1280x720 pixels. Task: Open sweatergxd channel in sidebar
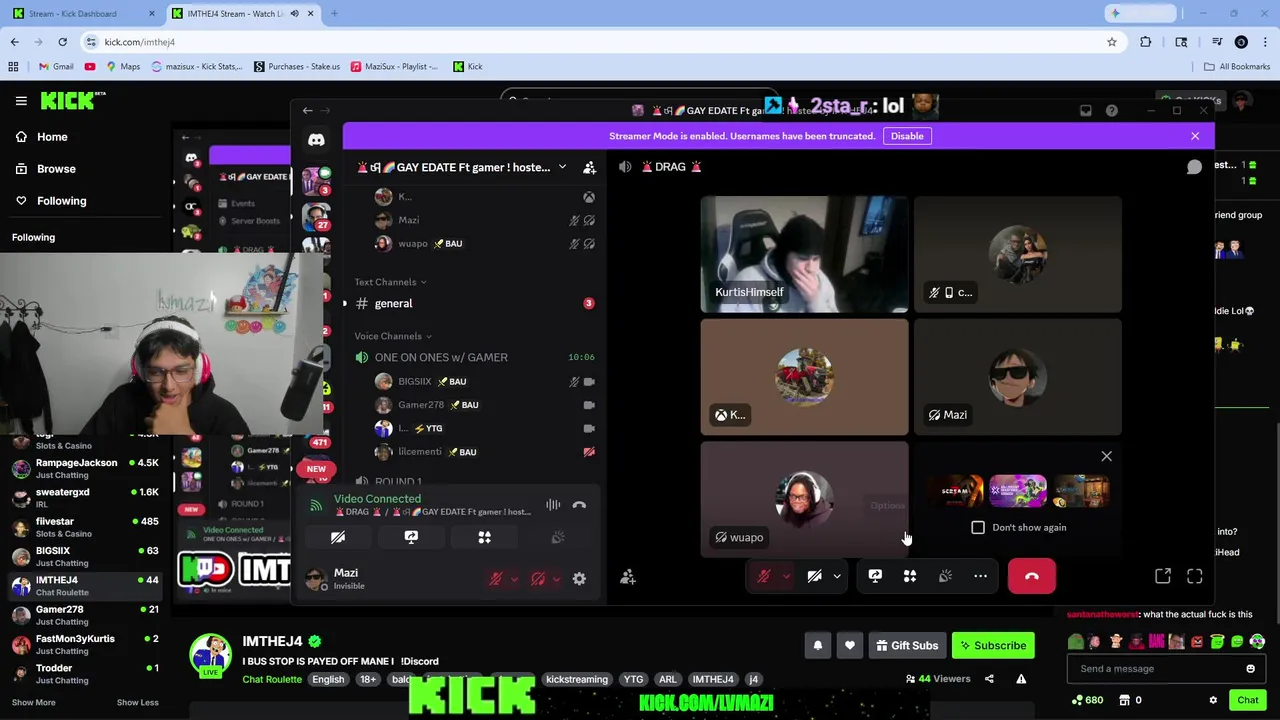tap(85, 497)
